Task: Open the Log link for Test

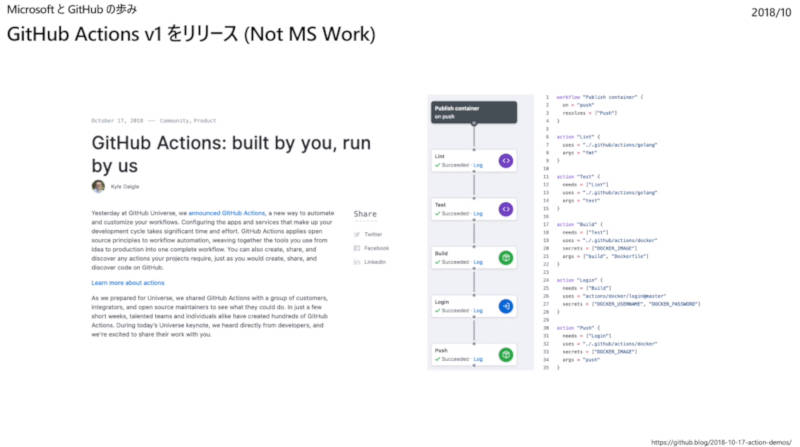Action: point(478,213)
